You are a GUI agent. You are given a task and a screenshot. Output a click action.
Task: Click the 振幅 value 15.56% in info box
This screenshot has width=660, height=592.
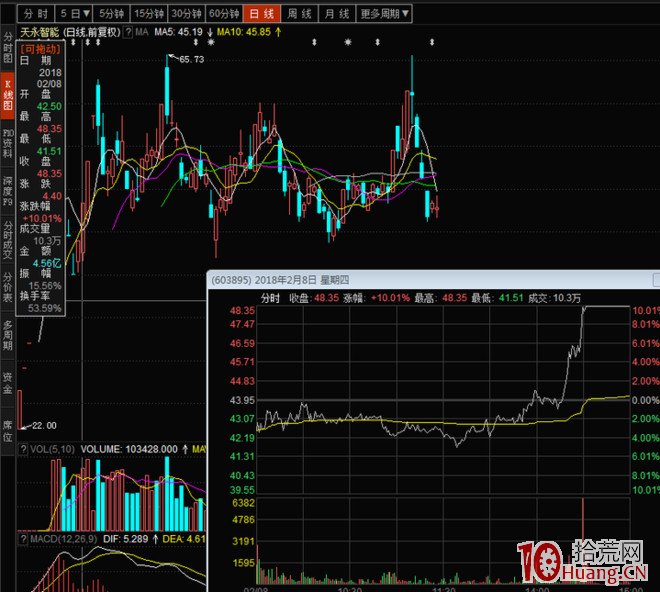[45, 286]
